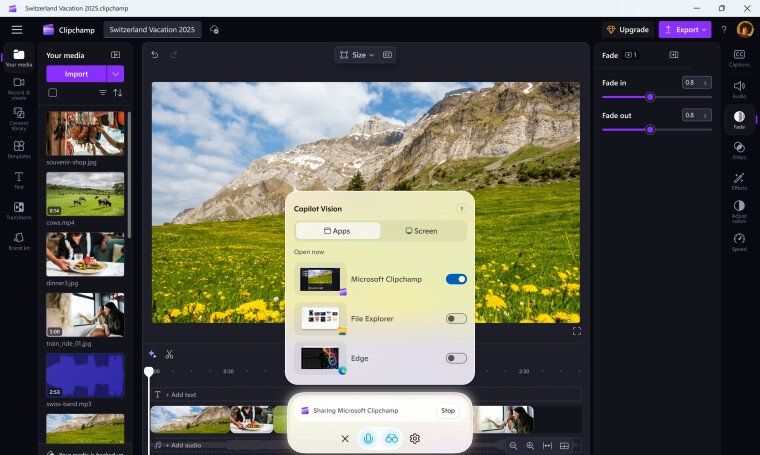Switch to the Screen tab

[422, 231]
